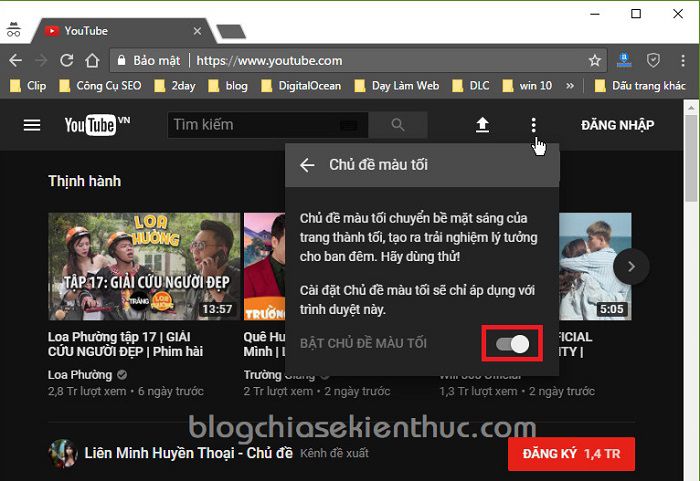The width and height of the screenshot is (700, 481).
Task: Click the browser forward arrow
Action: (41, 60)
